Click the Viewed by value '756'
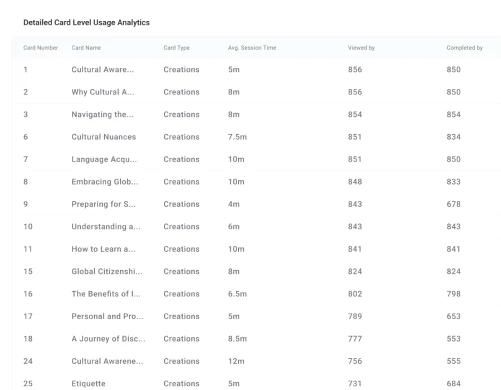This screenshot has height=390, width=501. pos(355,361)
